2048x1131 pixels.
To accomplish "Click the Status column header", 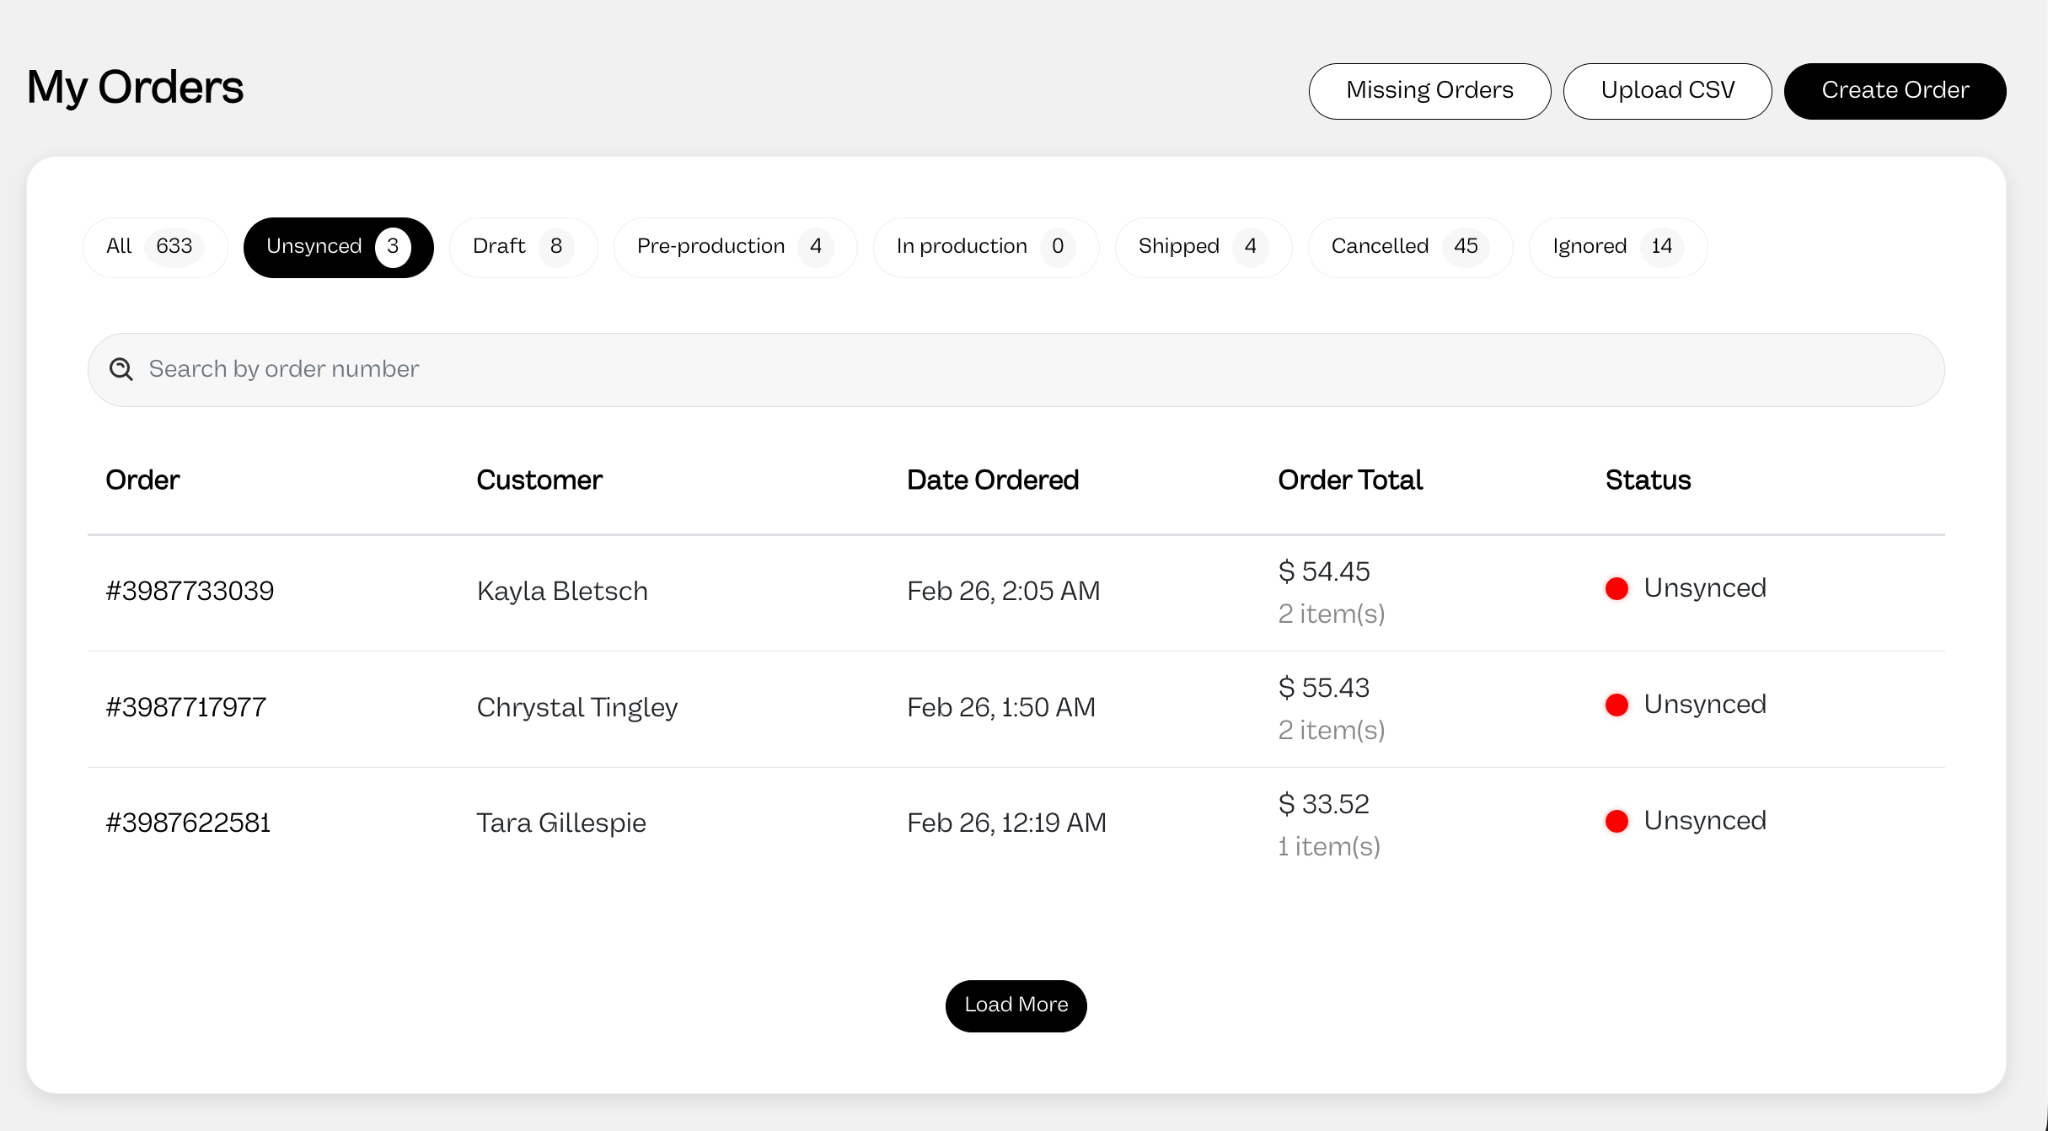I will 1648,481.
